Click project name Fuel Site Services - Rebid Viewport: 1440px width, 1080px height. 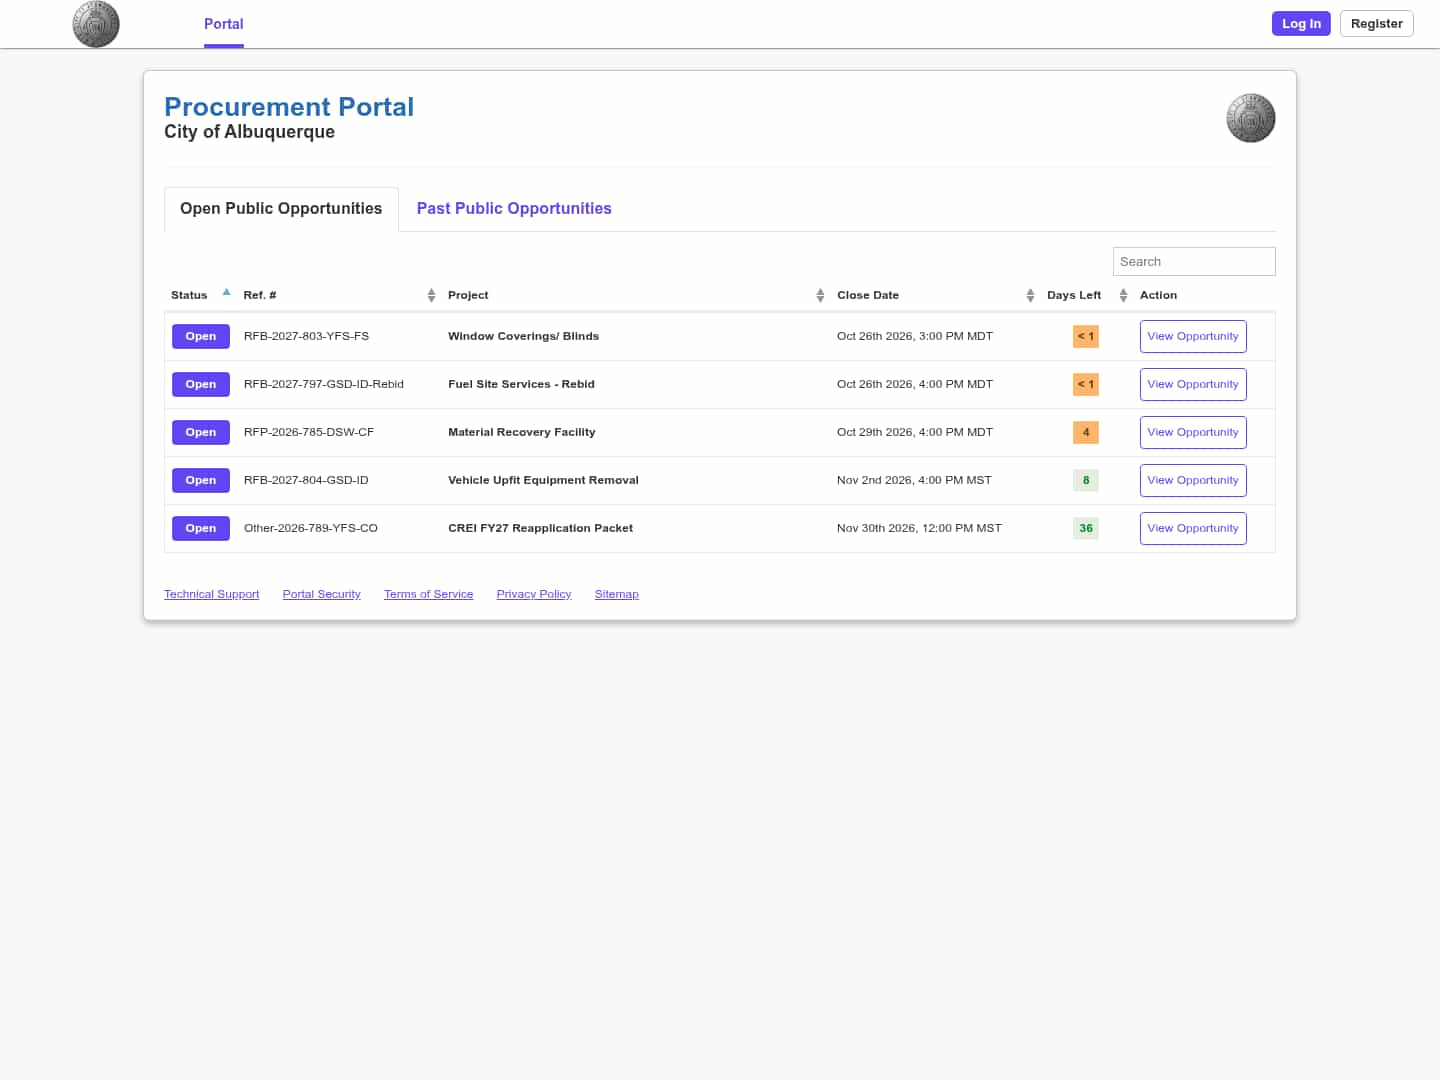pos(521,385)
